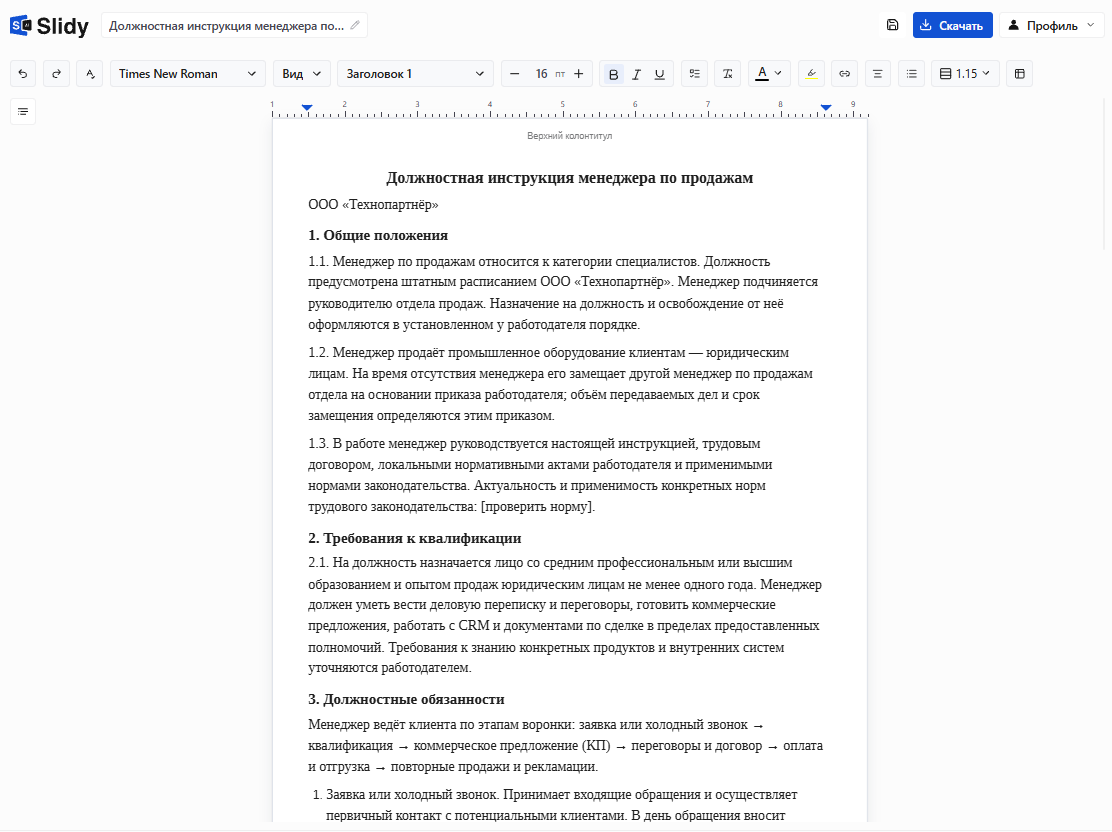Image resolution: width=1112 pixels, height=832 pixels.
Task: Click the insert table icon
Action: pyautogui.click(x=1020, y=74)
